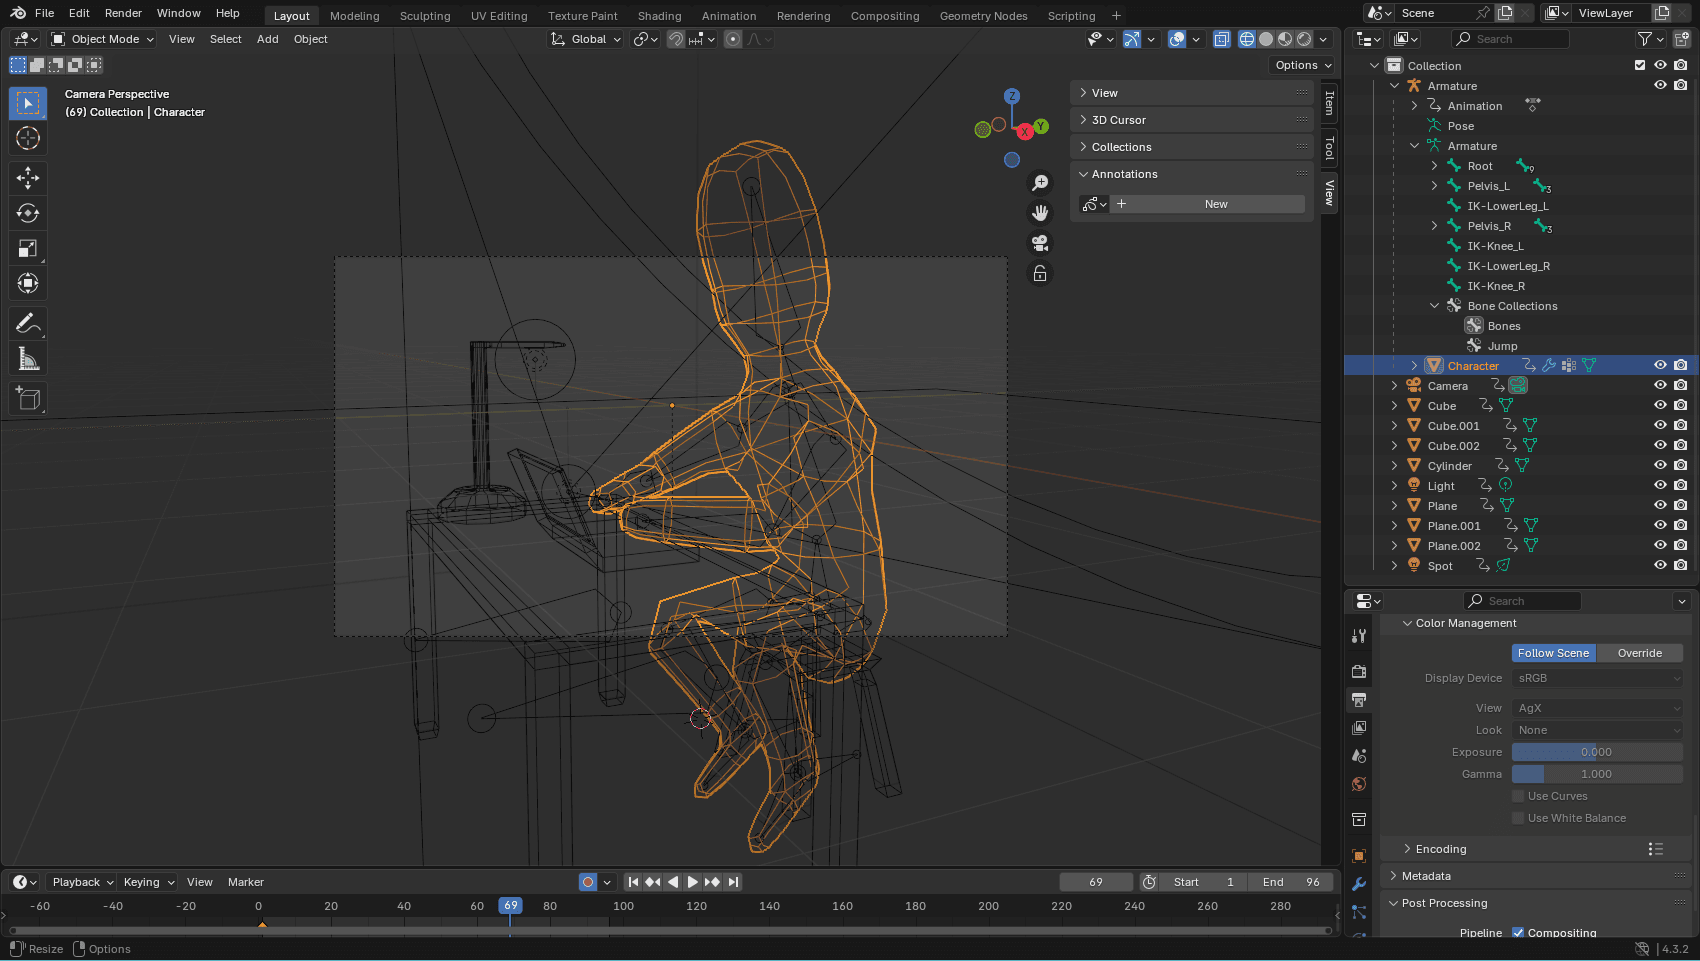
Task: Switch to the Shading workspace tab
Action: (x=660, y=16)
